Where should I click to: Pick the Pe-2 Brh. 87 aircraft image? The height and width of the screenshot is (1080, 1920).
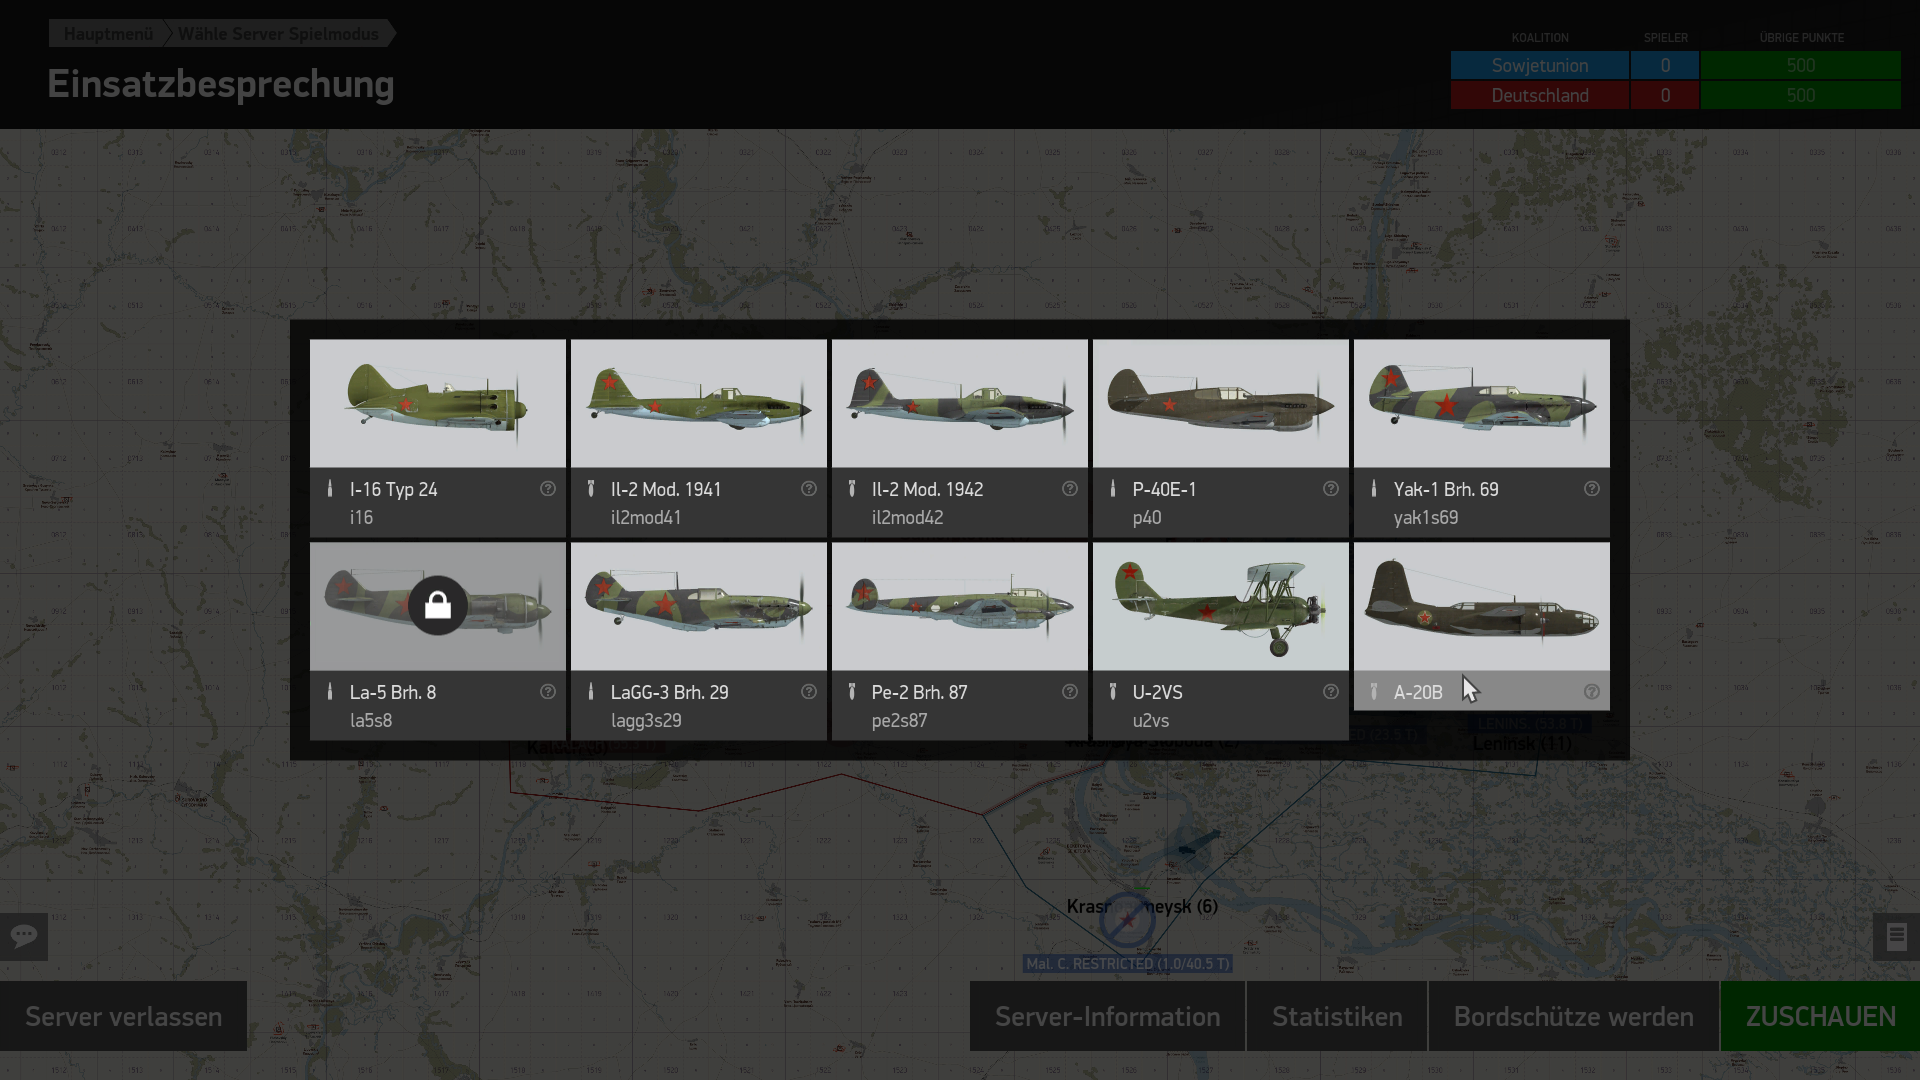pyautogui.click(x=960, y=606)
